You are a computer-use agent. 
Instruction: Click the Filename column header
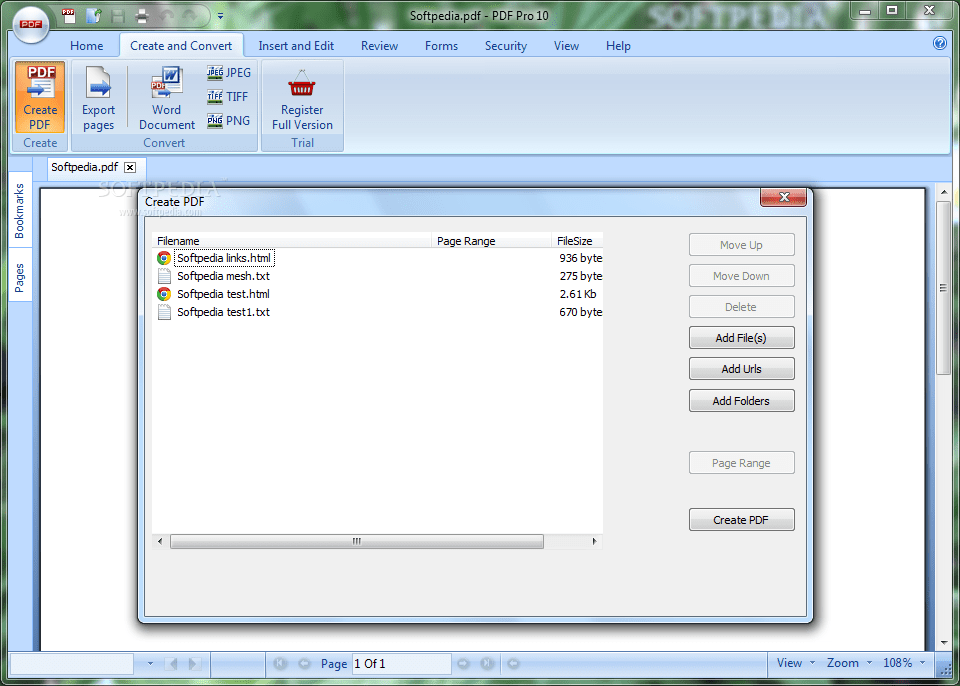tap(292, 241)
